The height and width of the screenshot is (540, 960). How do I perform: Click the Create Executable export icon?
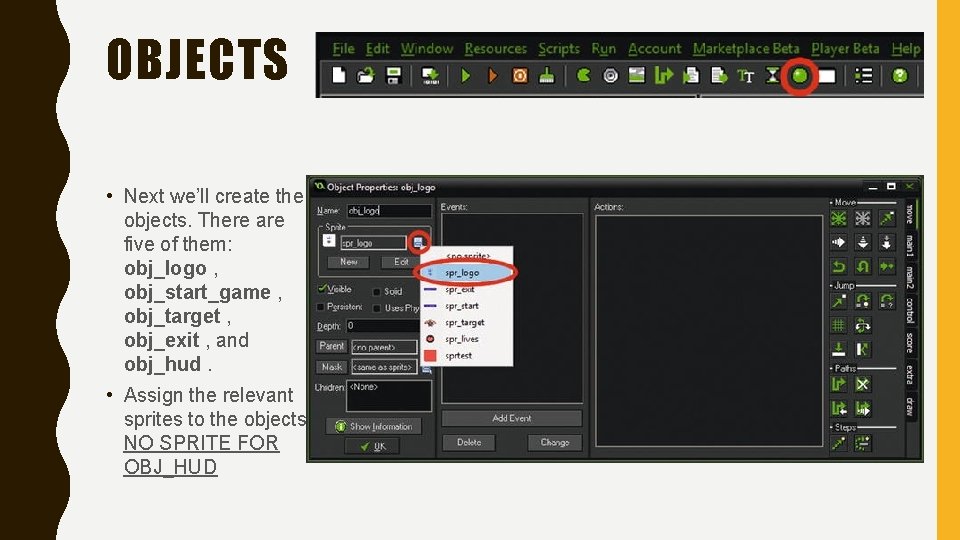(x=430, y=75)
